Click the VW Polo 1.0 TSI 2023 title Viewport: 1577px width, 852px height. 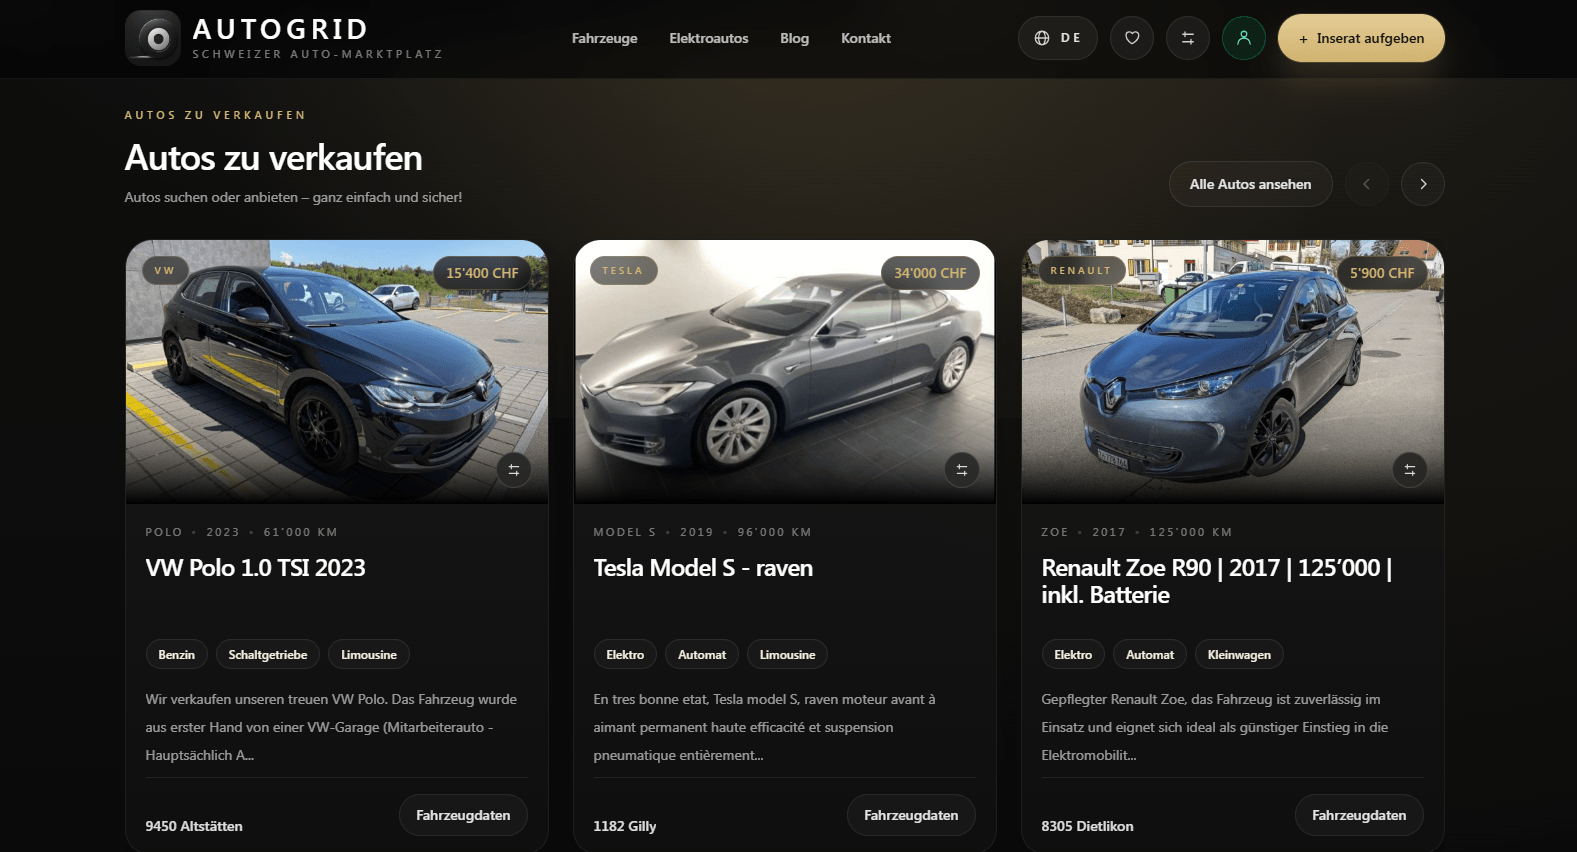[x=255, y=568]
